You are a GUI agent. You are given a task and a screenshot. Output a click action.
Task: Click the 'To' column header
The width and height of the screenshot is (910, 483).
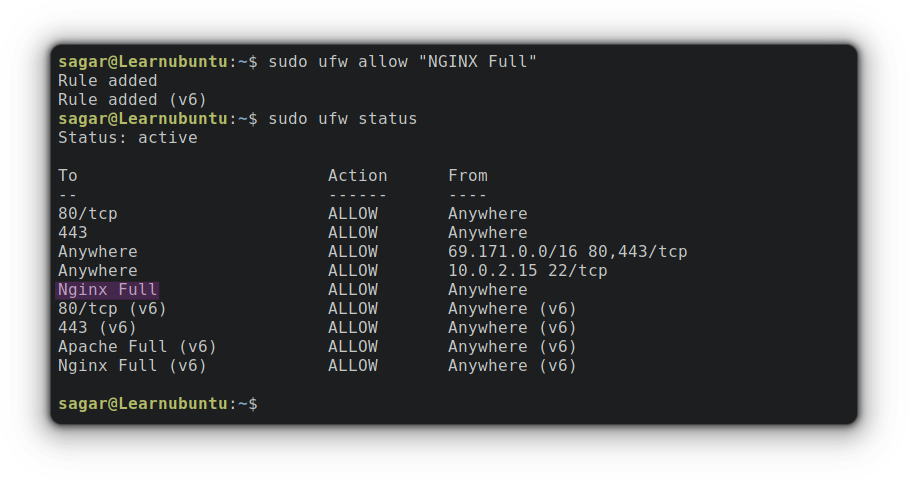pyautogui.click(x=67, y=176)
